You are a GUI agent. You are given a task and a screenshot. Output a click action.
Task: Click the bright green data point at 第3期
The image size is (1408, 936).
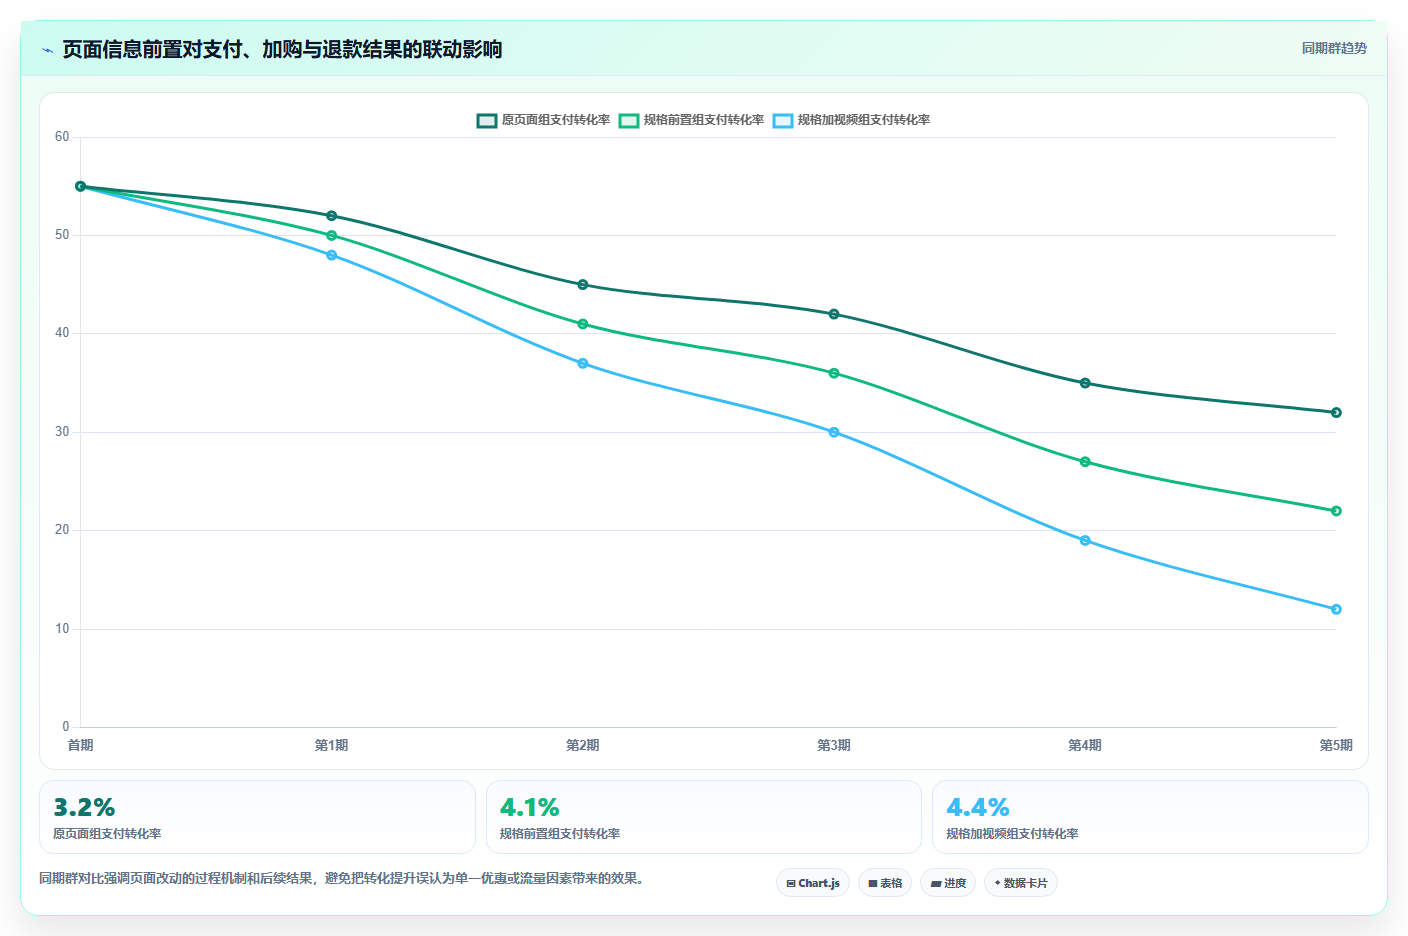click(834, 373)
